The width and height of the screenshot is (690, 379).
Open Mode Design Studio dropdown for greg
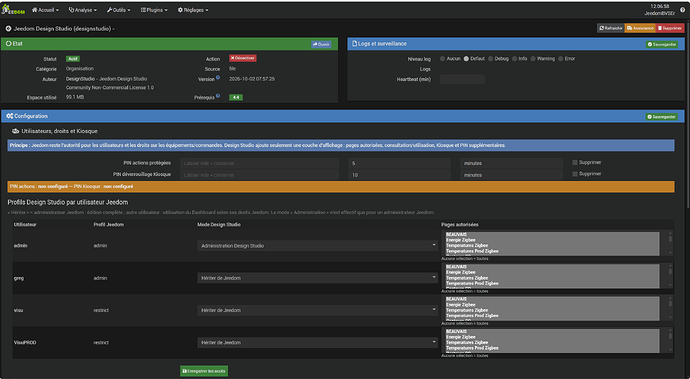pos(317,278)
